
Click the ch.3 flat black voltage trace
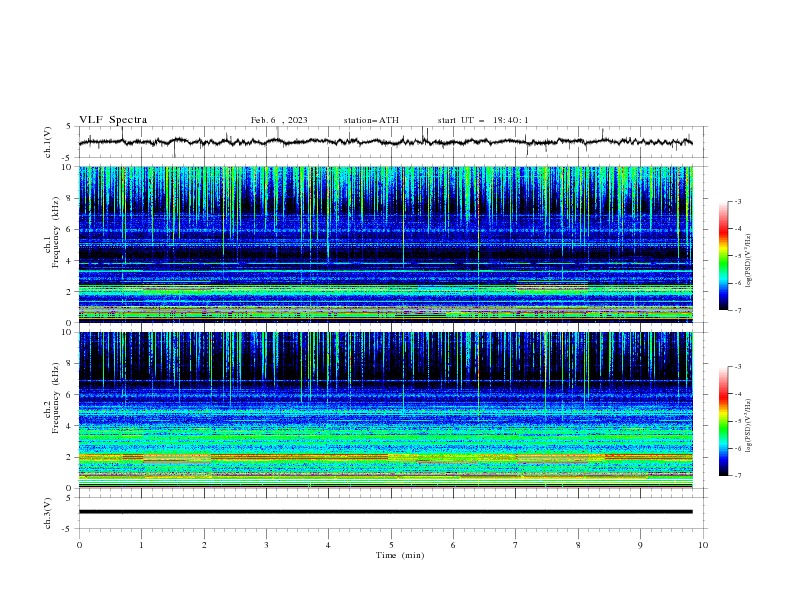(x=385, y=512)
